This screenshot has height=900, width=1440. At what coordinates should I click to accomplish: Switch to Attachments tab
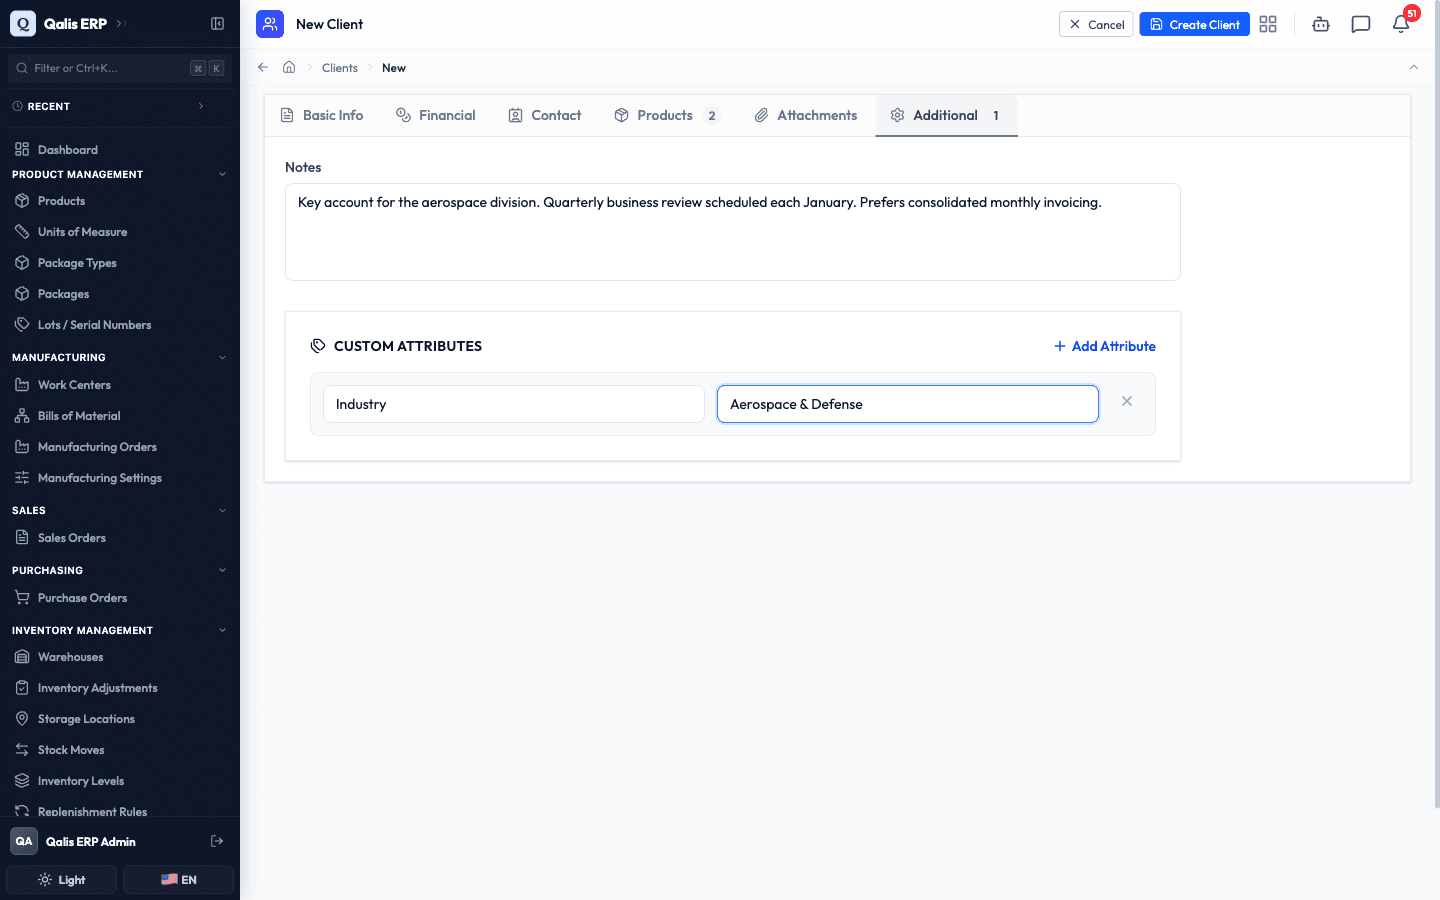[x=806, y=115]
